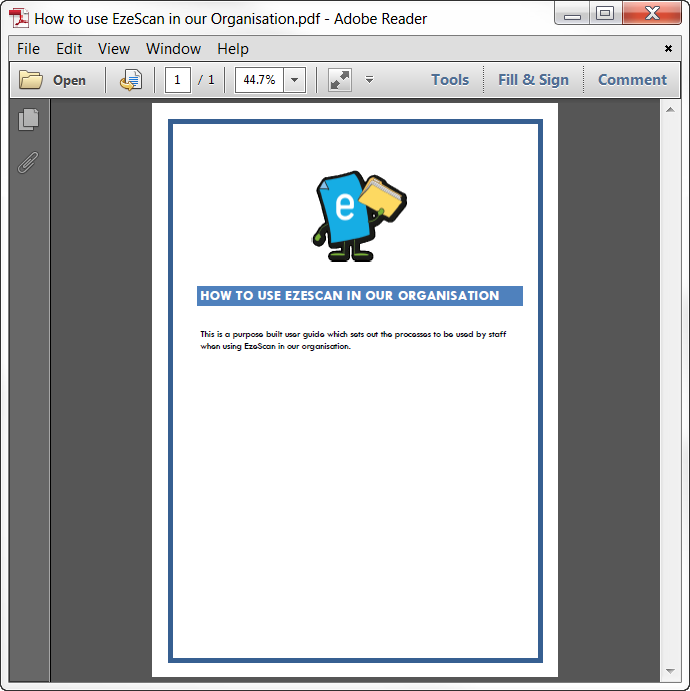
Task: Toggle the Fill & Sign pane
Action: [x=533, y=80]
